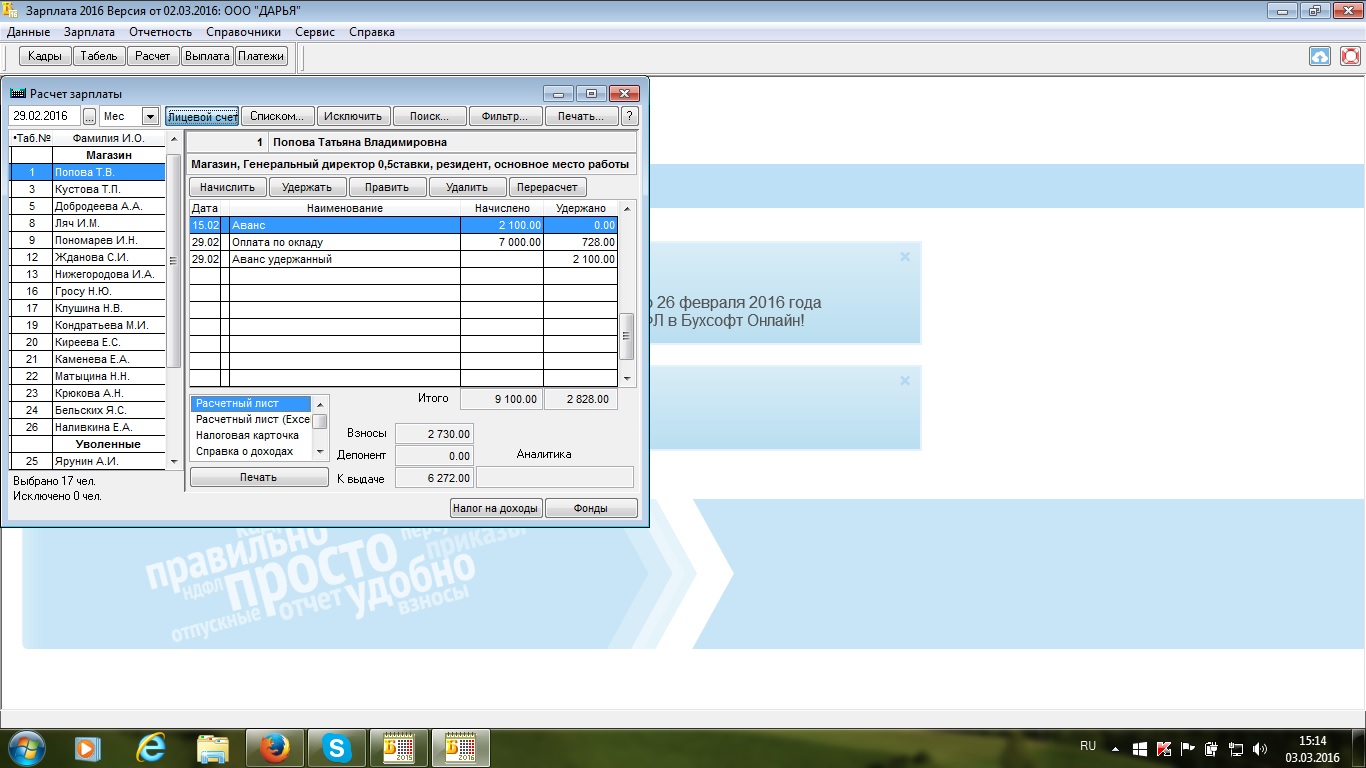Open the red lifebuoy help icon

click(x=1350, y=56)
